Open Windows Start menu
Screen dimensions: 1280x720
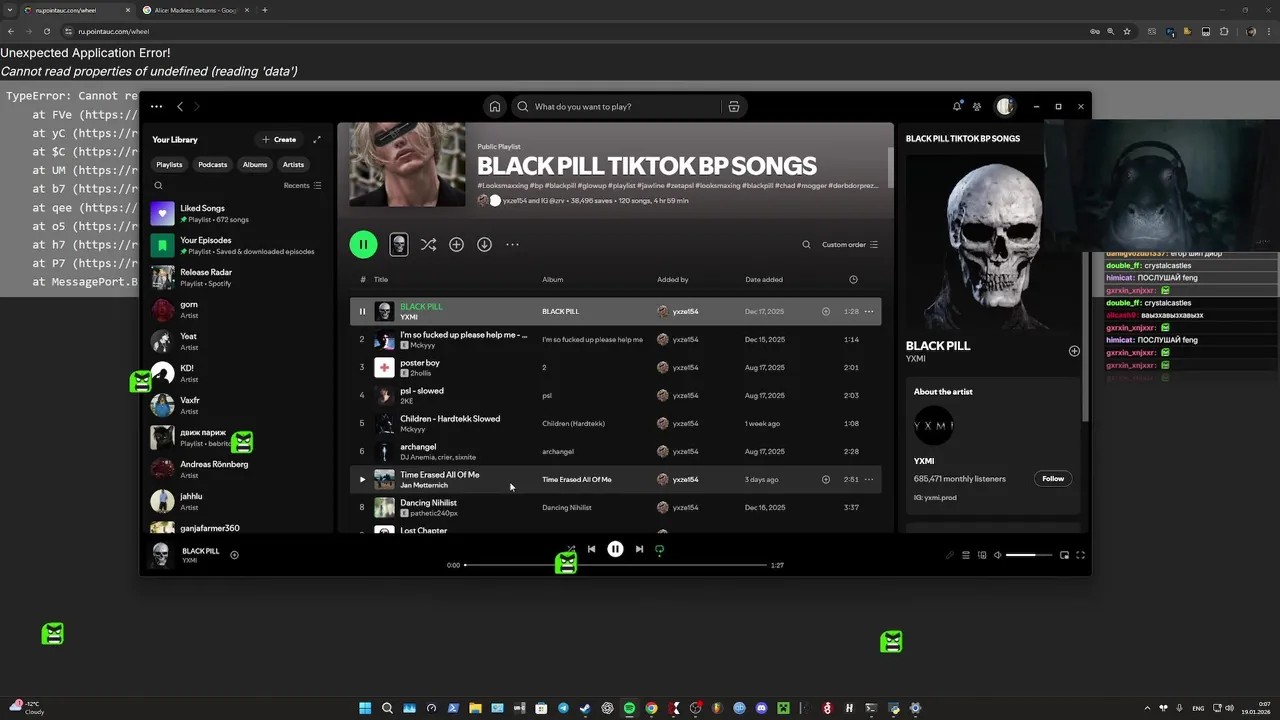coord(365,708)
